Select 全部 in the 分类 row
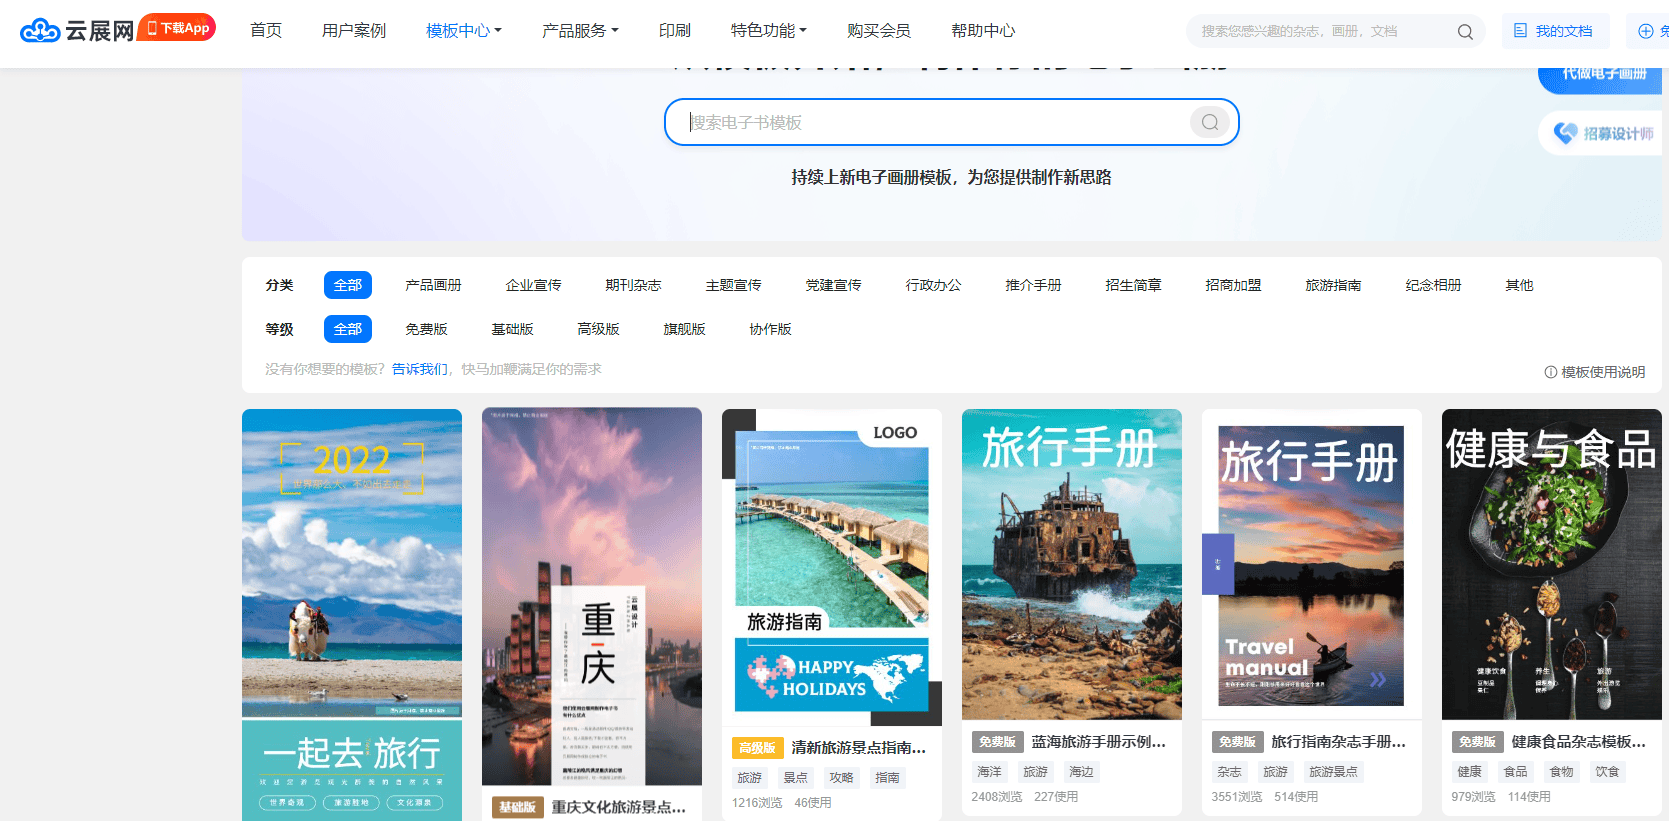The width and height of the screenshot is (1669, 821). click(348, 285)
